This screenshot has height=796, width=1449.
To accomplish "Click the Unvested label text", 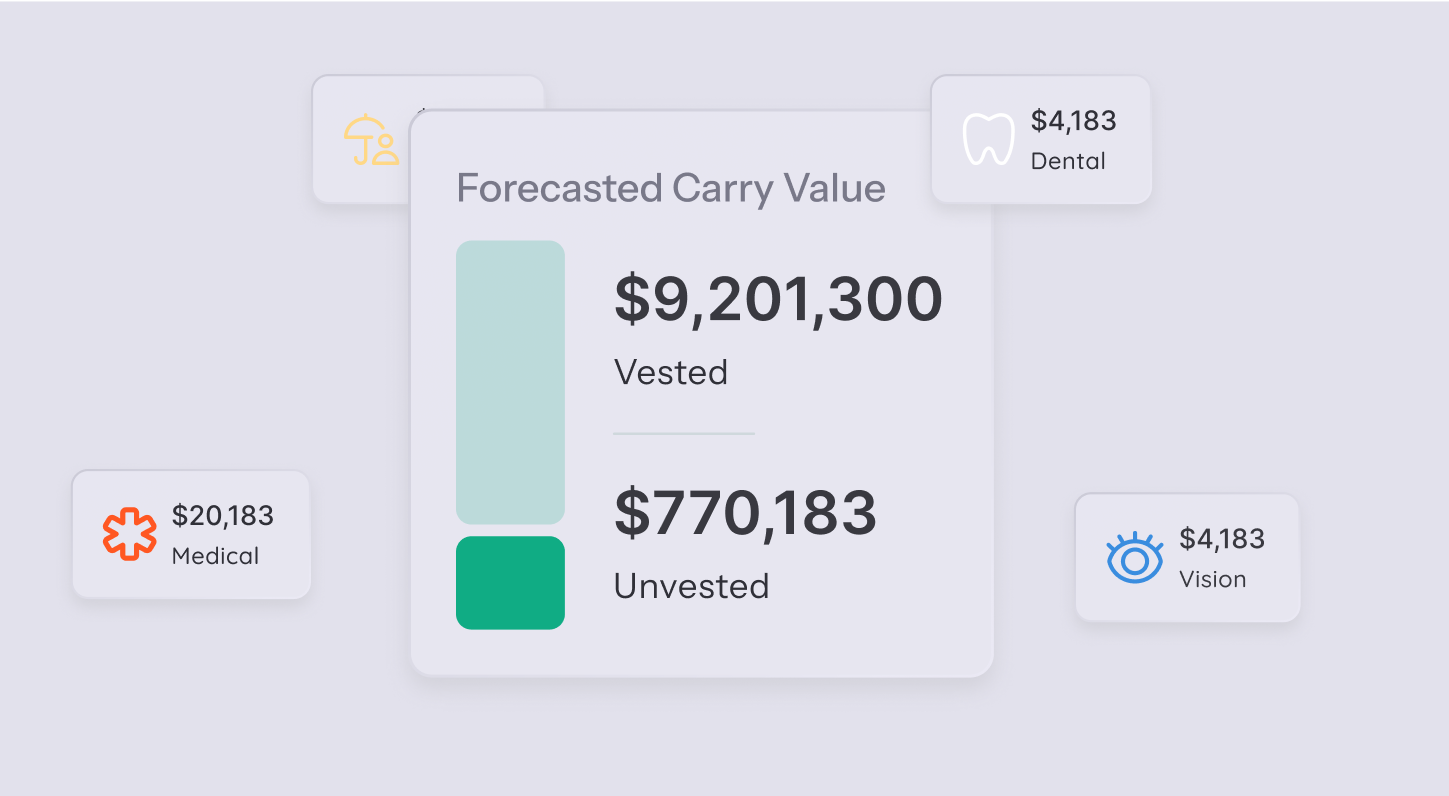I will point(691,585).
